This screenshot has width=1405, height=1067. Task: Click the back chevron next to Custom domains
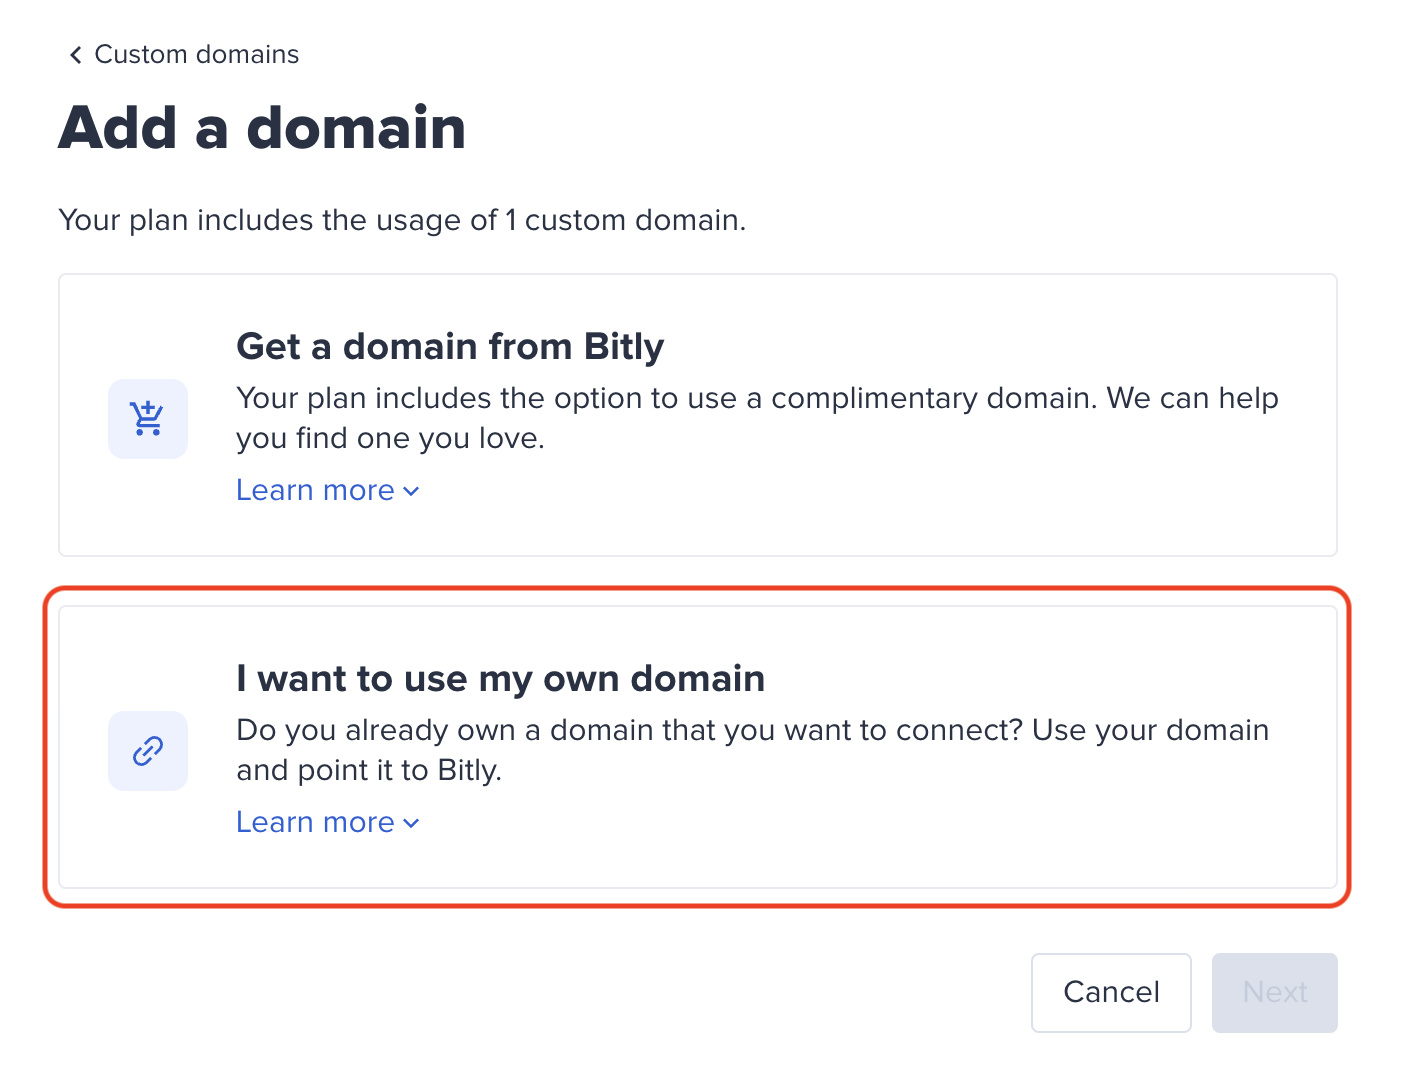click(74, 54)
